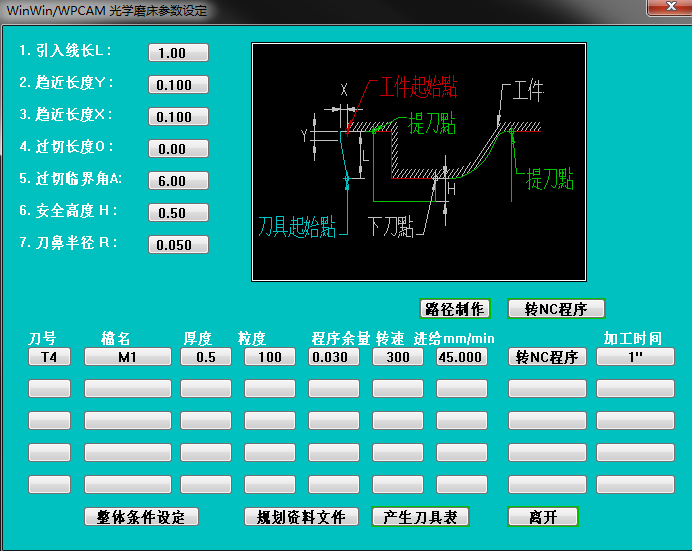Click the spindle speed value 300
The width and height of the screenshot is (692, 551).
[x=398, y=357]
